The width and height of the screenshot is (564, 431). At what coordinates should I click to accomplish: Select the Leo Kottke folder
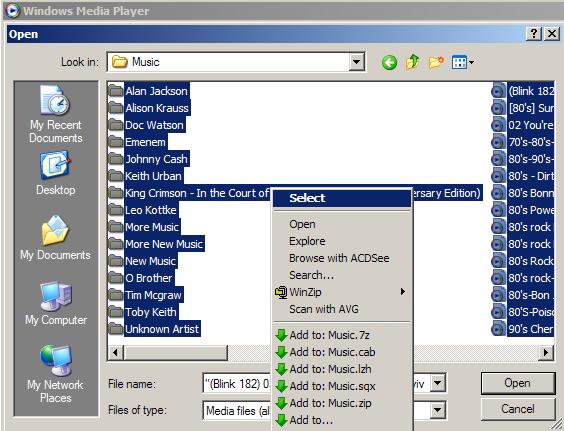[x=143, y=210]
